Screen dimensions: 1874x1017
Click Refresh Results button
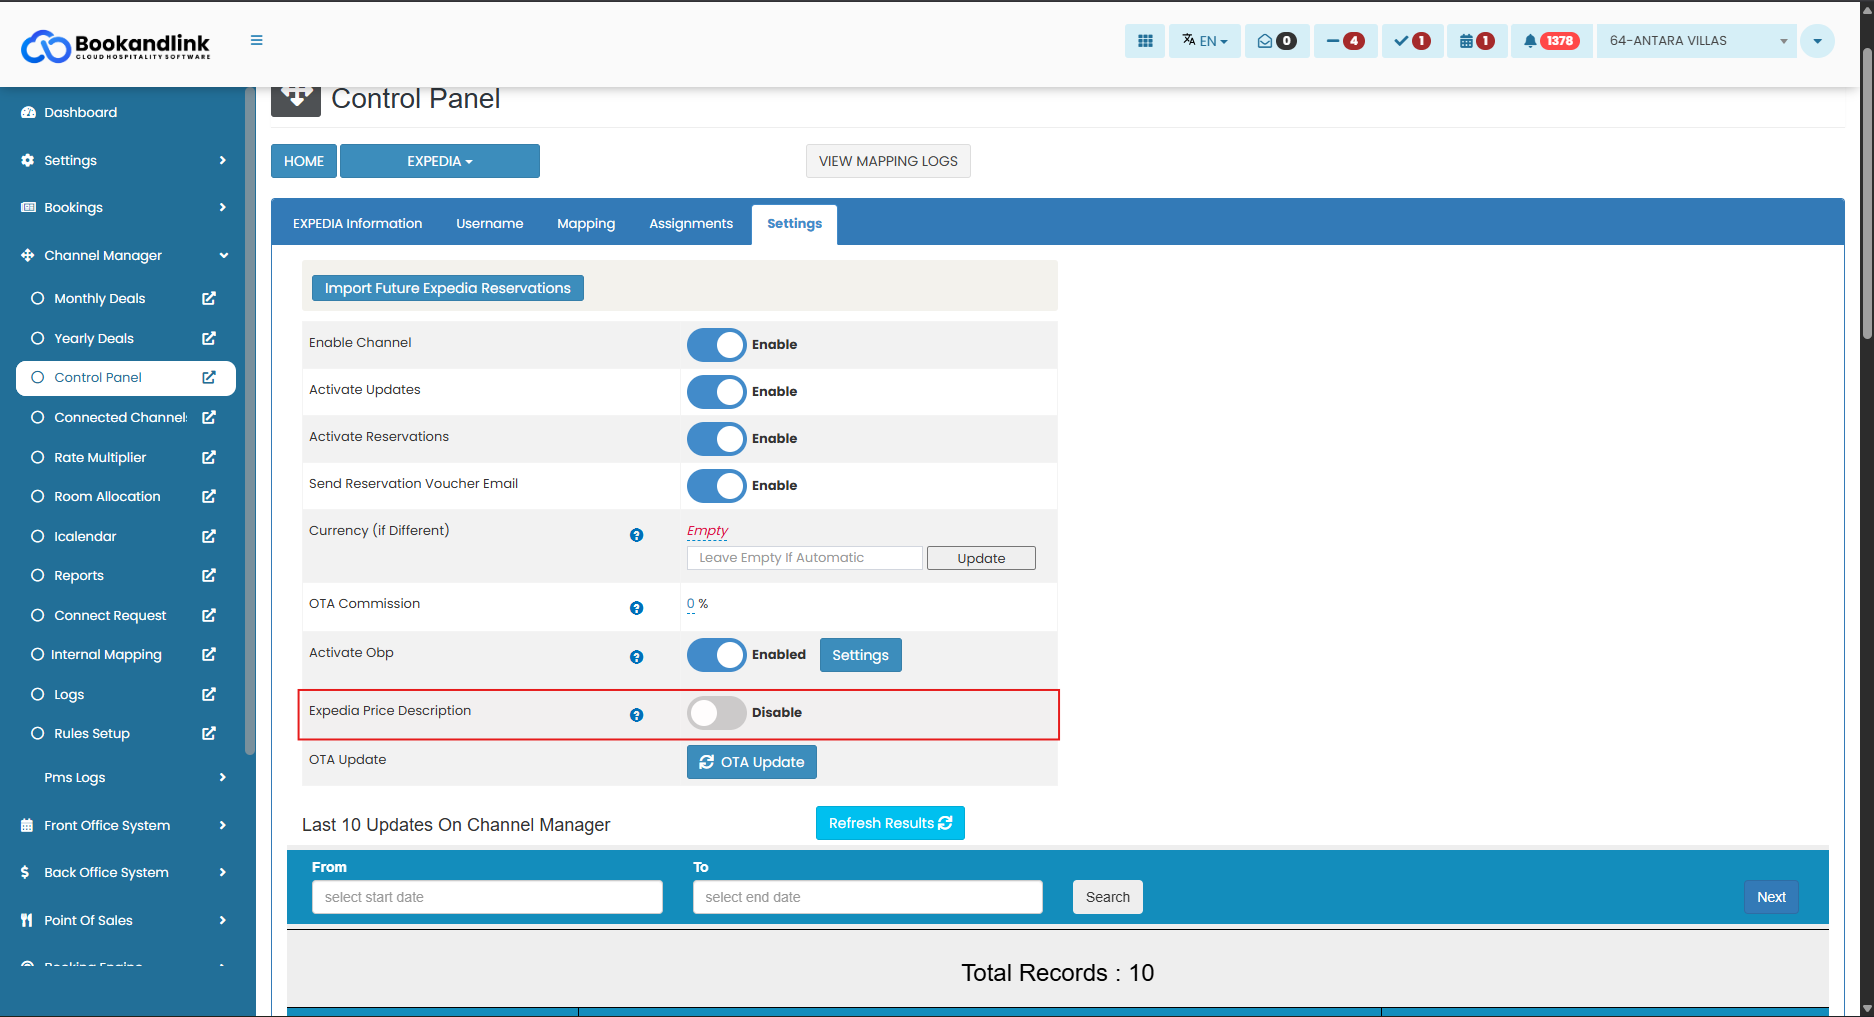pos(890,823)
